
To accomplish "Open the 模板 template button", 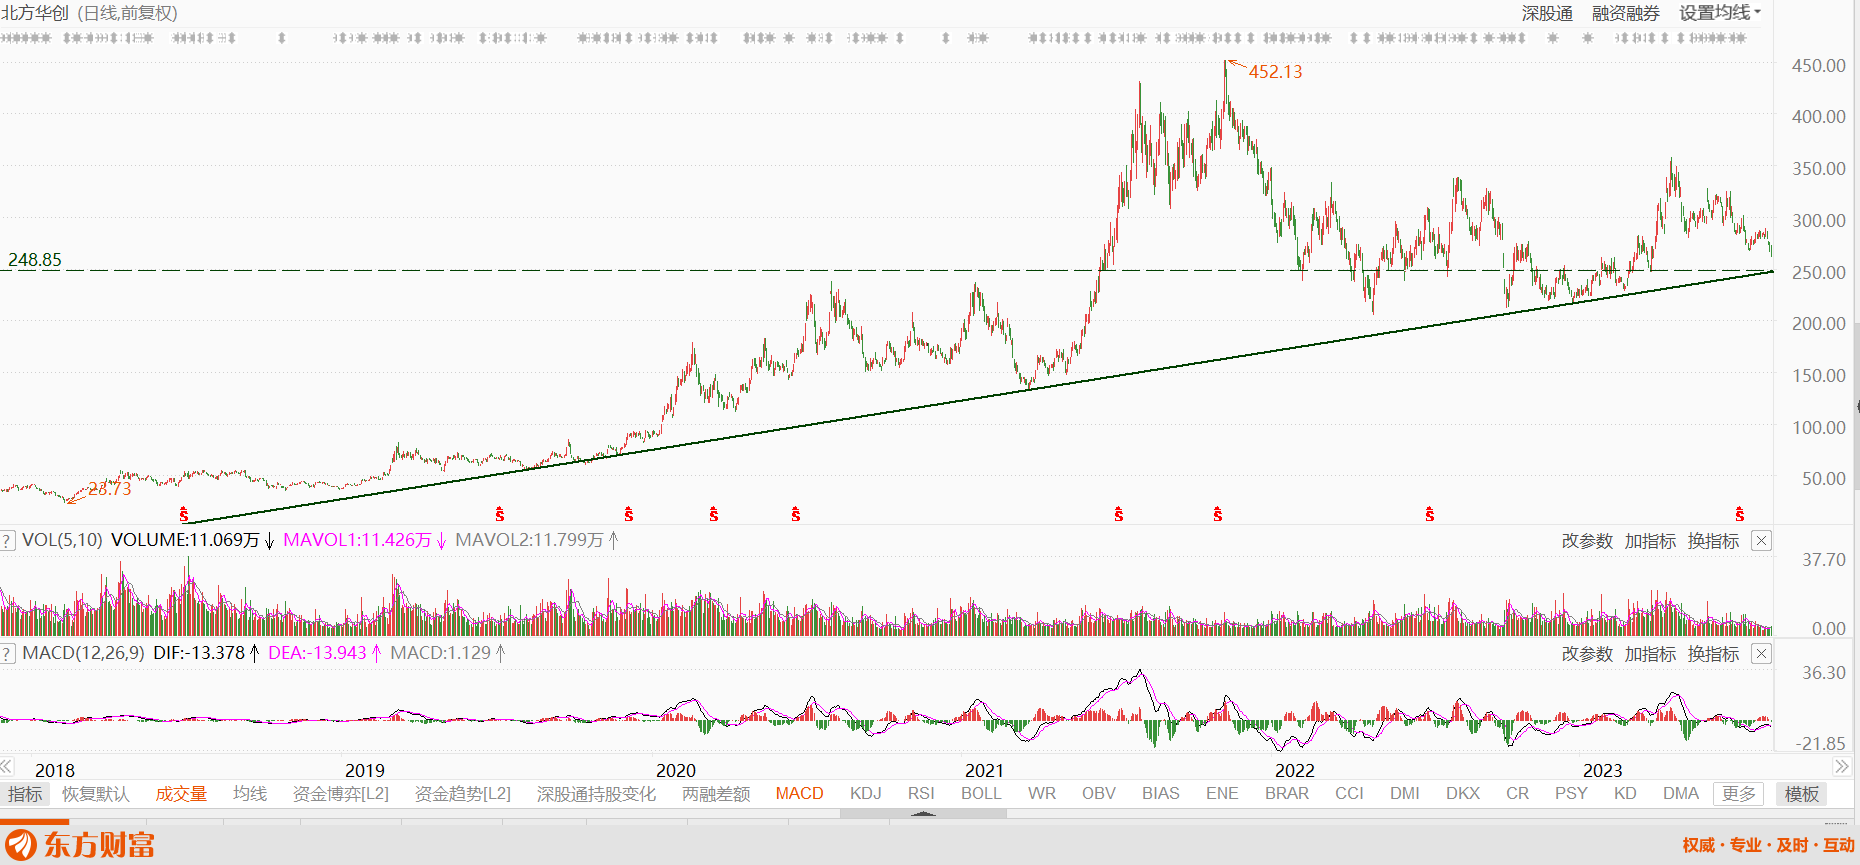I will 1802,794.
